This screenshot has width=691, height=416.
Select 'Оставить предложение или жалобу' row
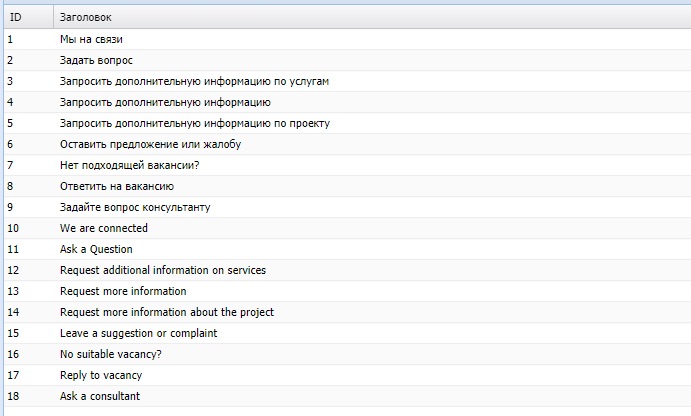click(x=150, y=144)
